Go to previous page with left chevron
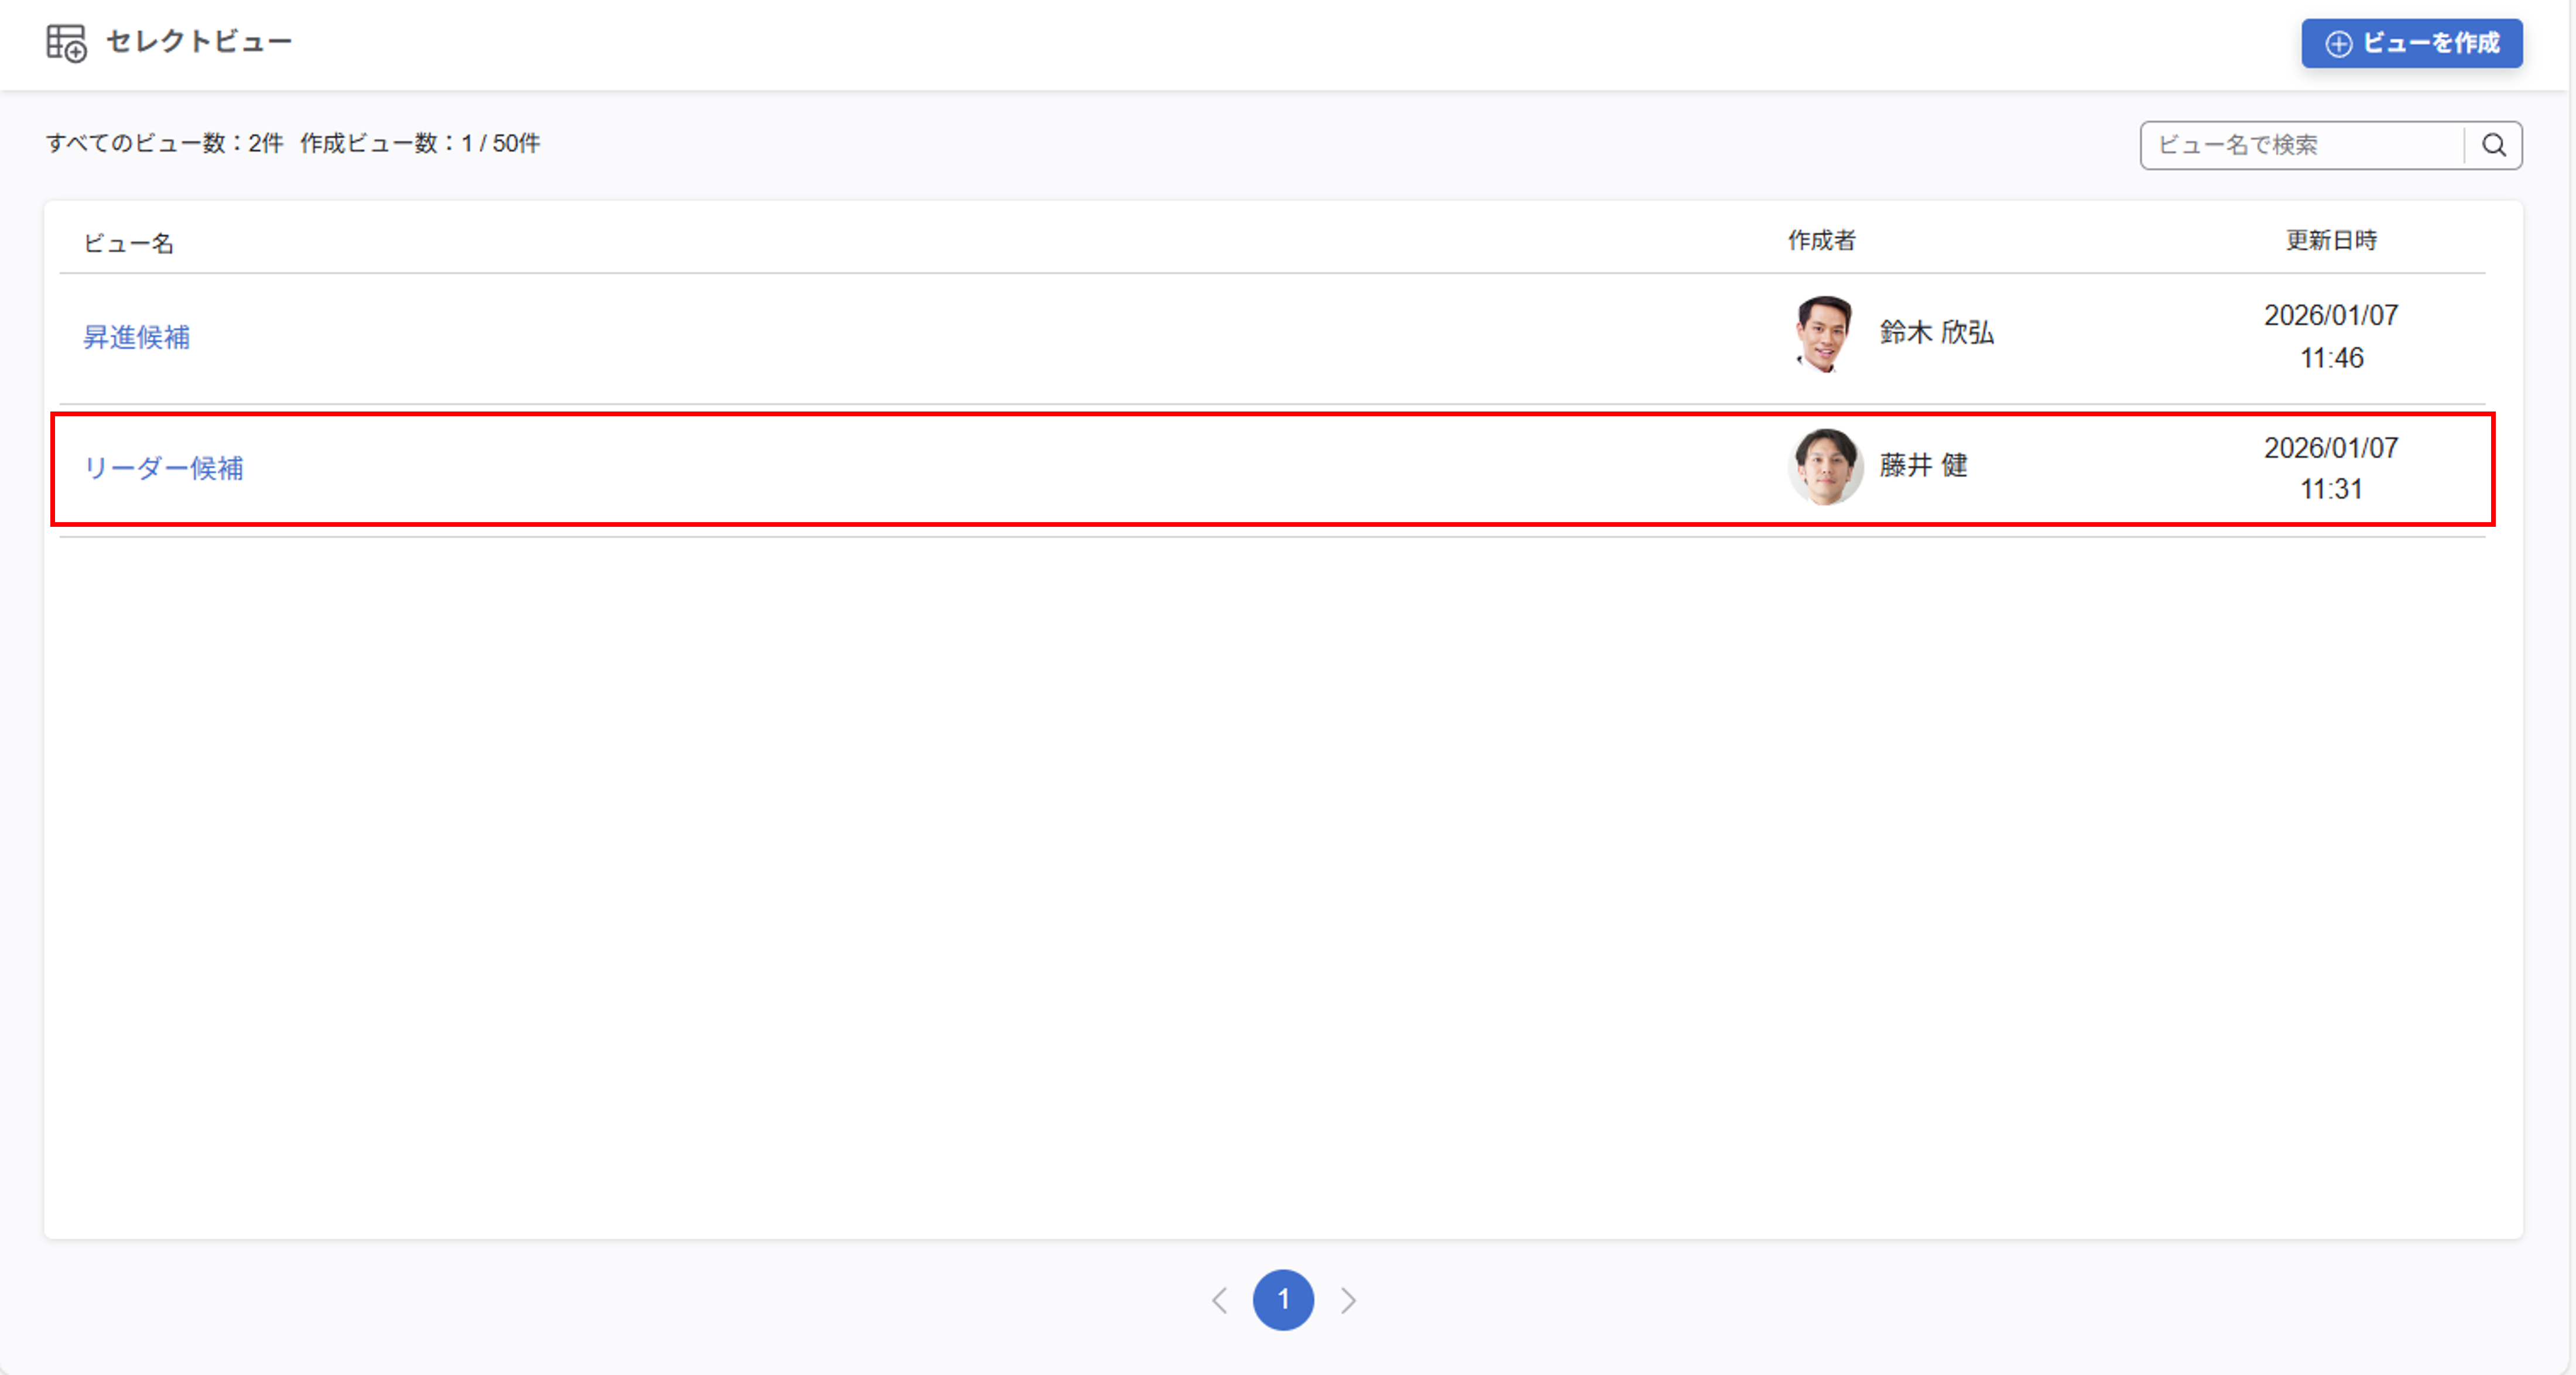Viewport: 2576px width, 1375px height. (1219, 1300)
